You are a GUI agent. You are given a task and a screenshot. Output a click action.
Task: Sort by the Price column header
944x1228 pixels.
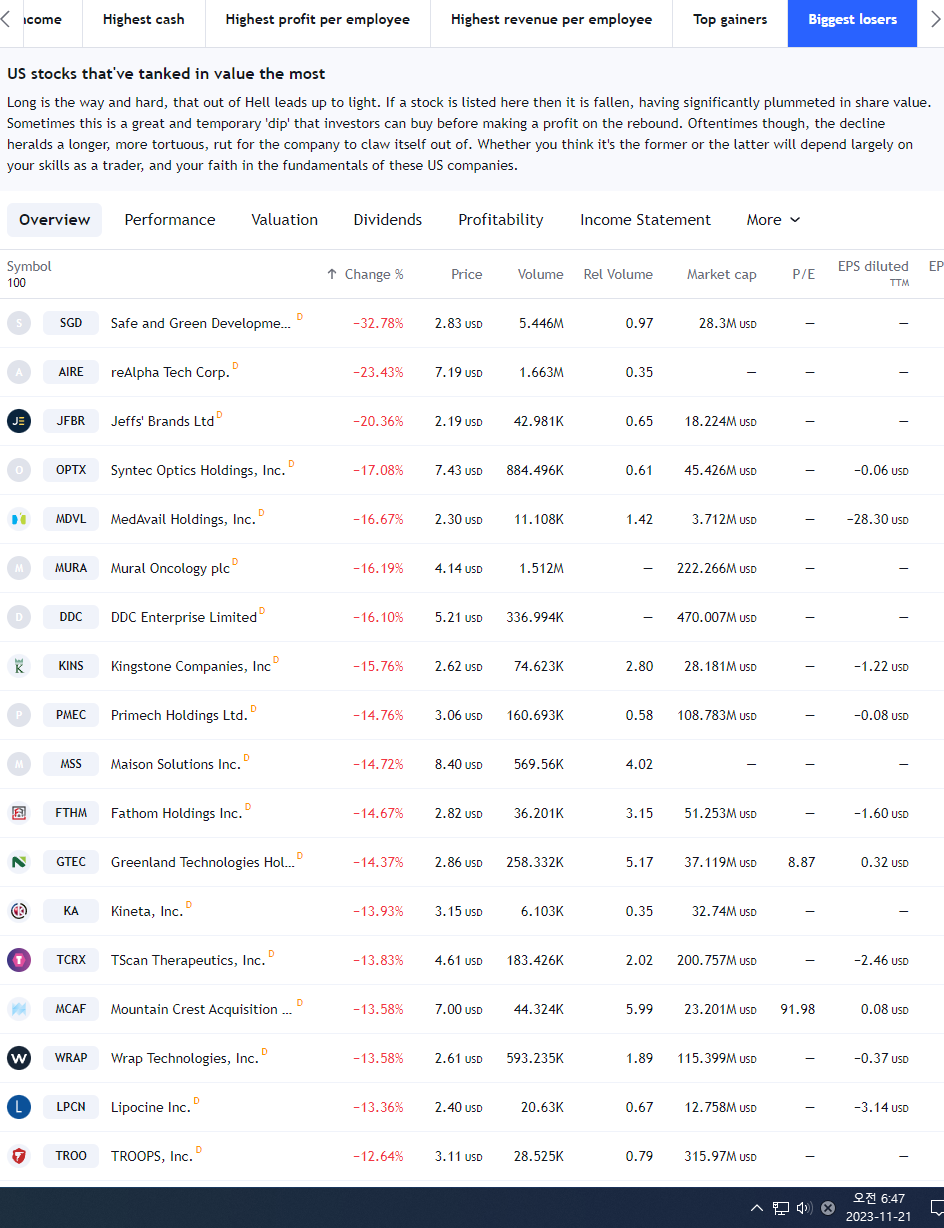point(466,274)
